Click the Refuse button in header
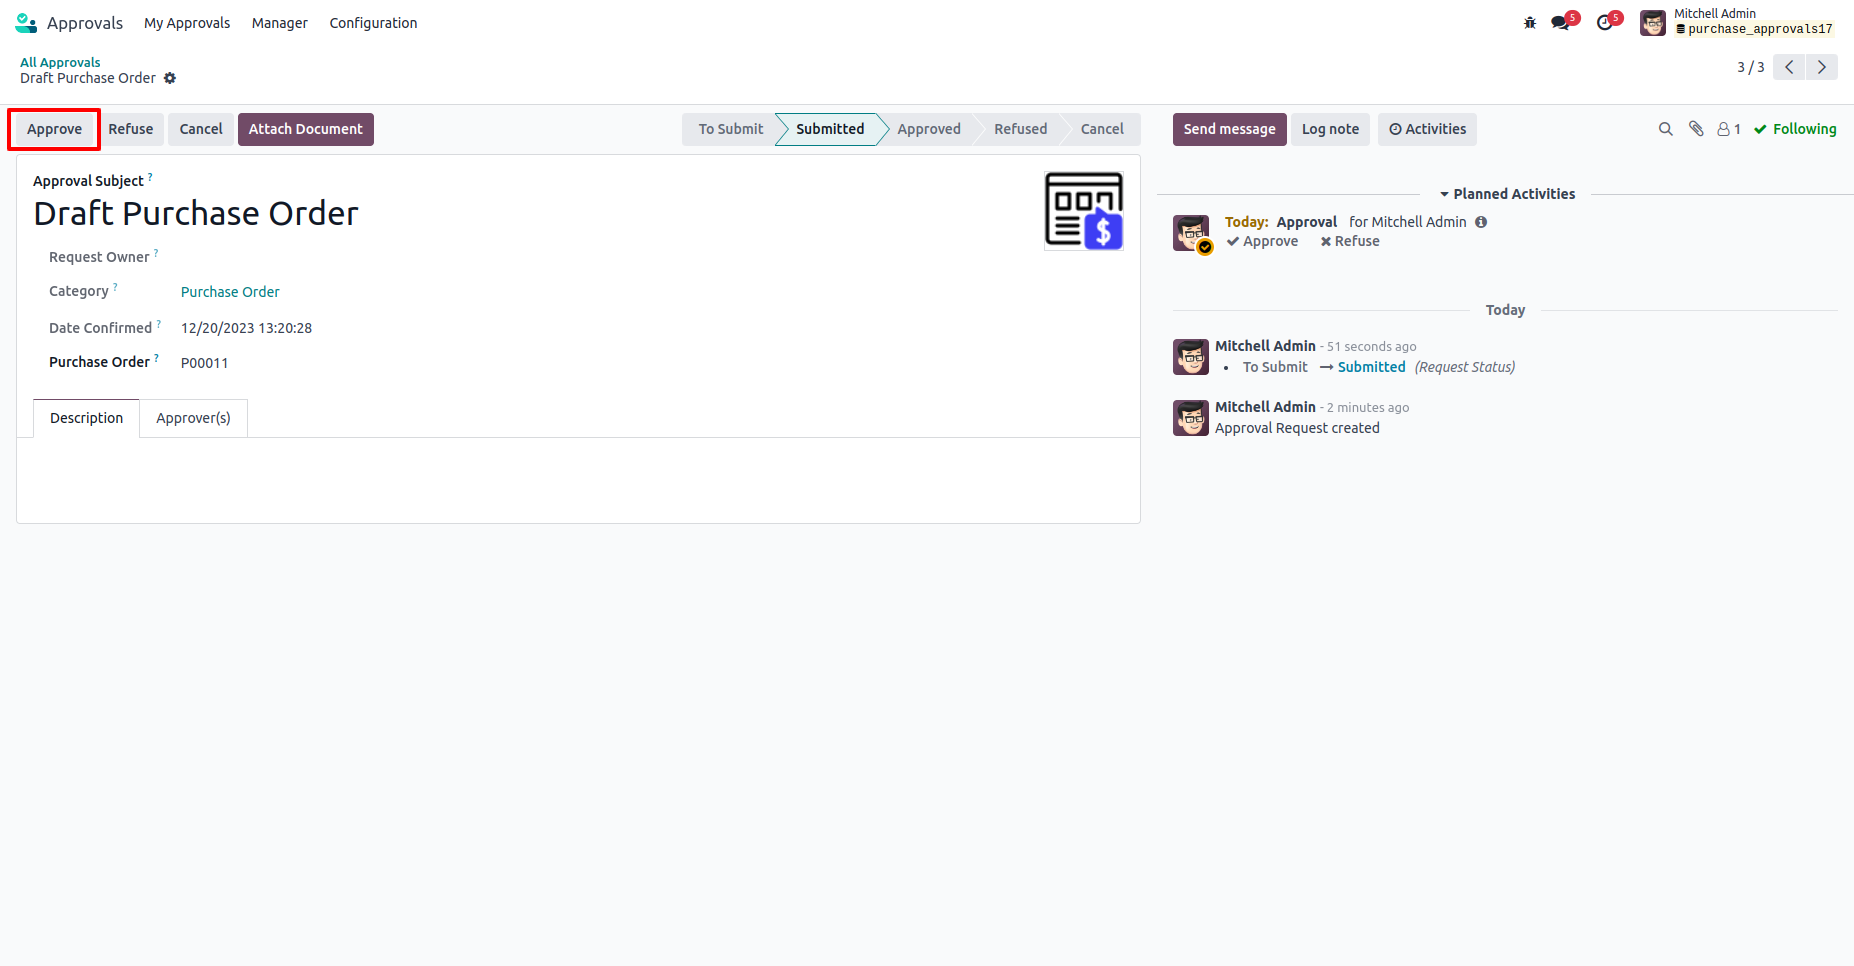 131,129
